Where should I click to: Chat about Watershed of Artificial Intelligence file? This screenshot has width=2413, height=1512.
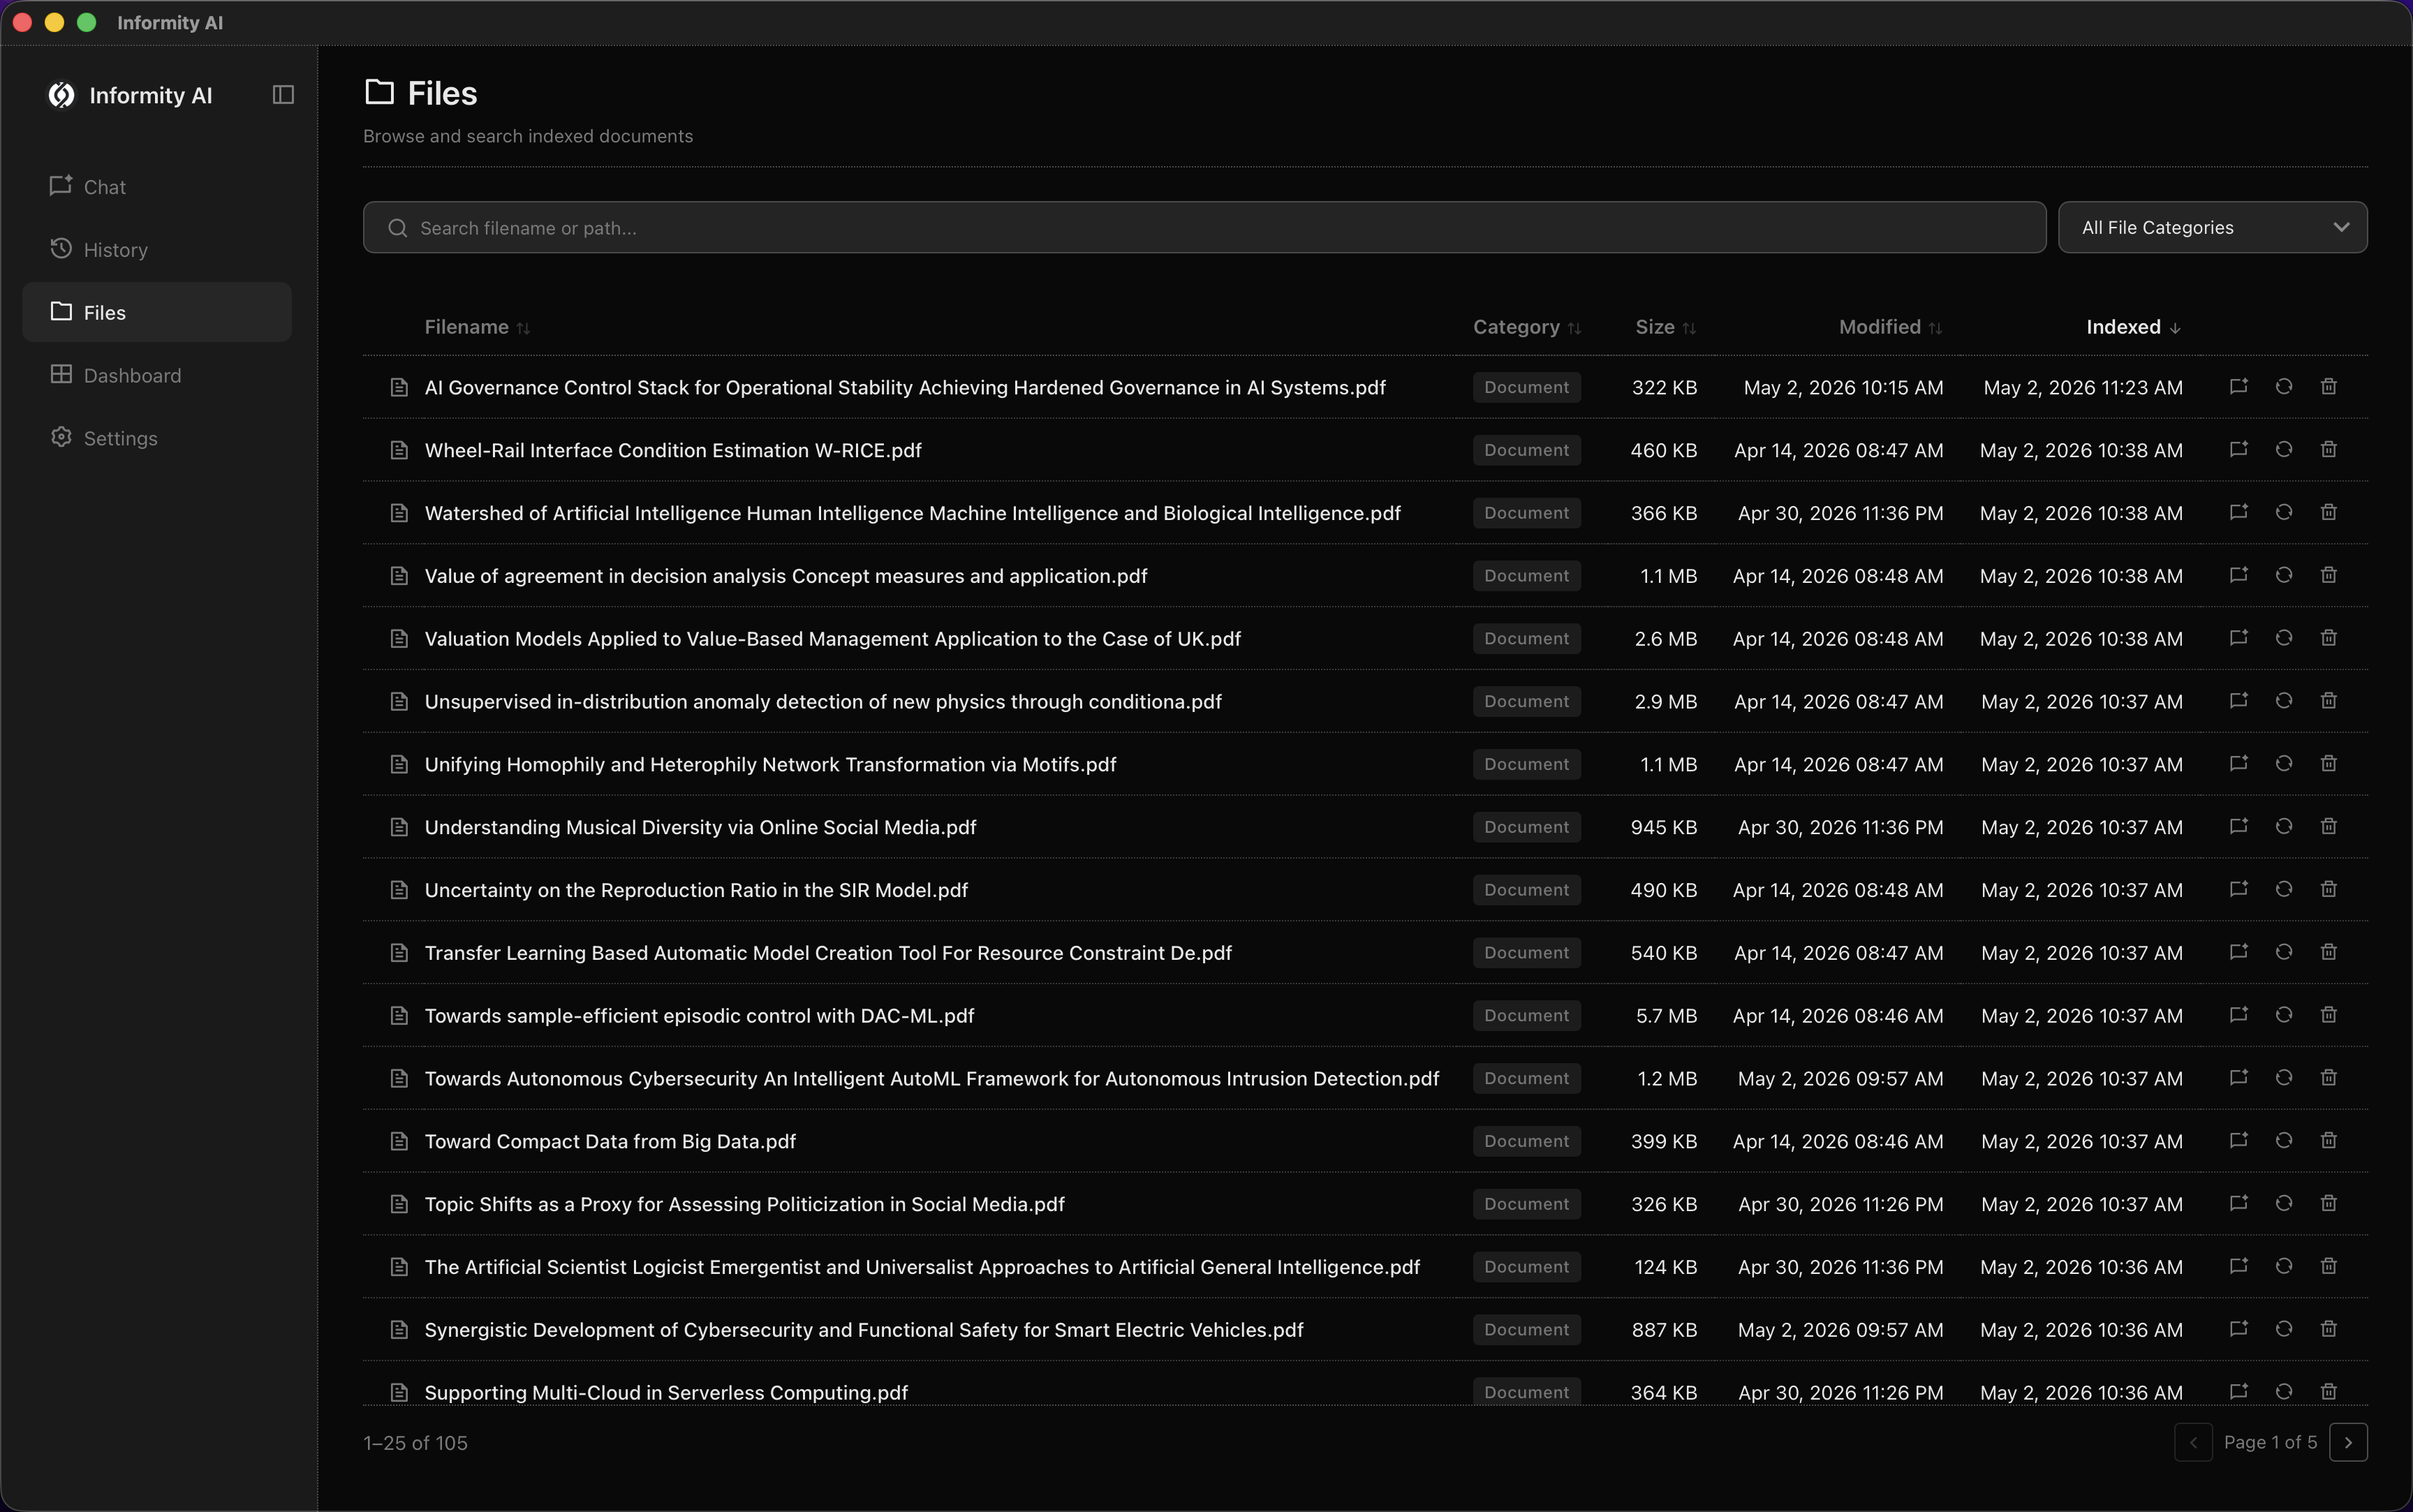tap(2239, 513)
